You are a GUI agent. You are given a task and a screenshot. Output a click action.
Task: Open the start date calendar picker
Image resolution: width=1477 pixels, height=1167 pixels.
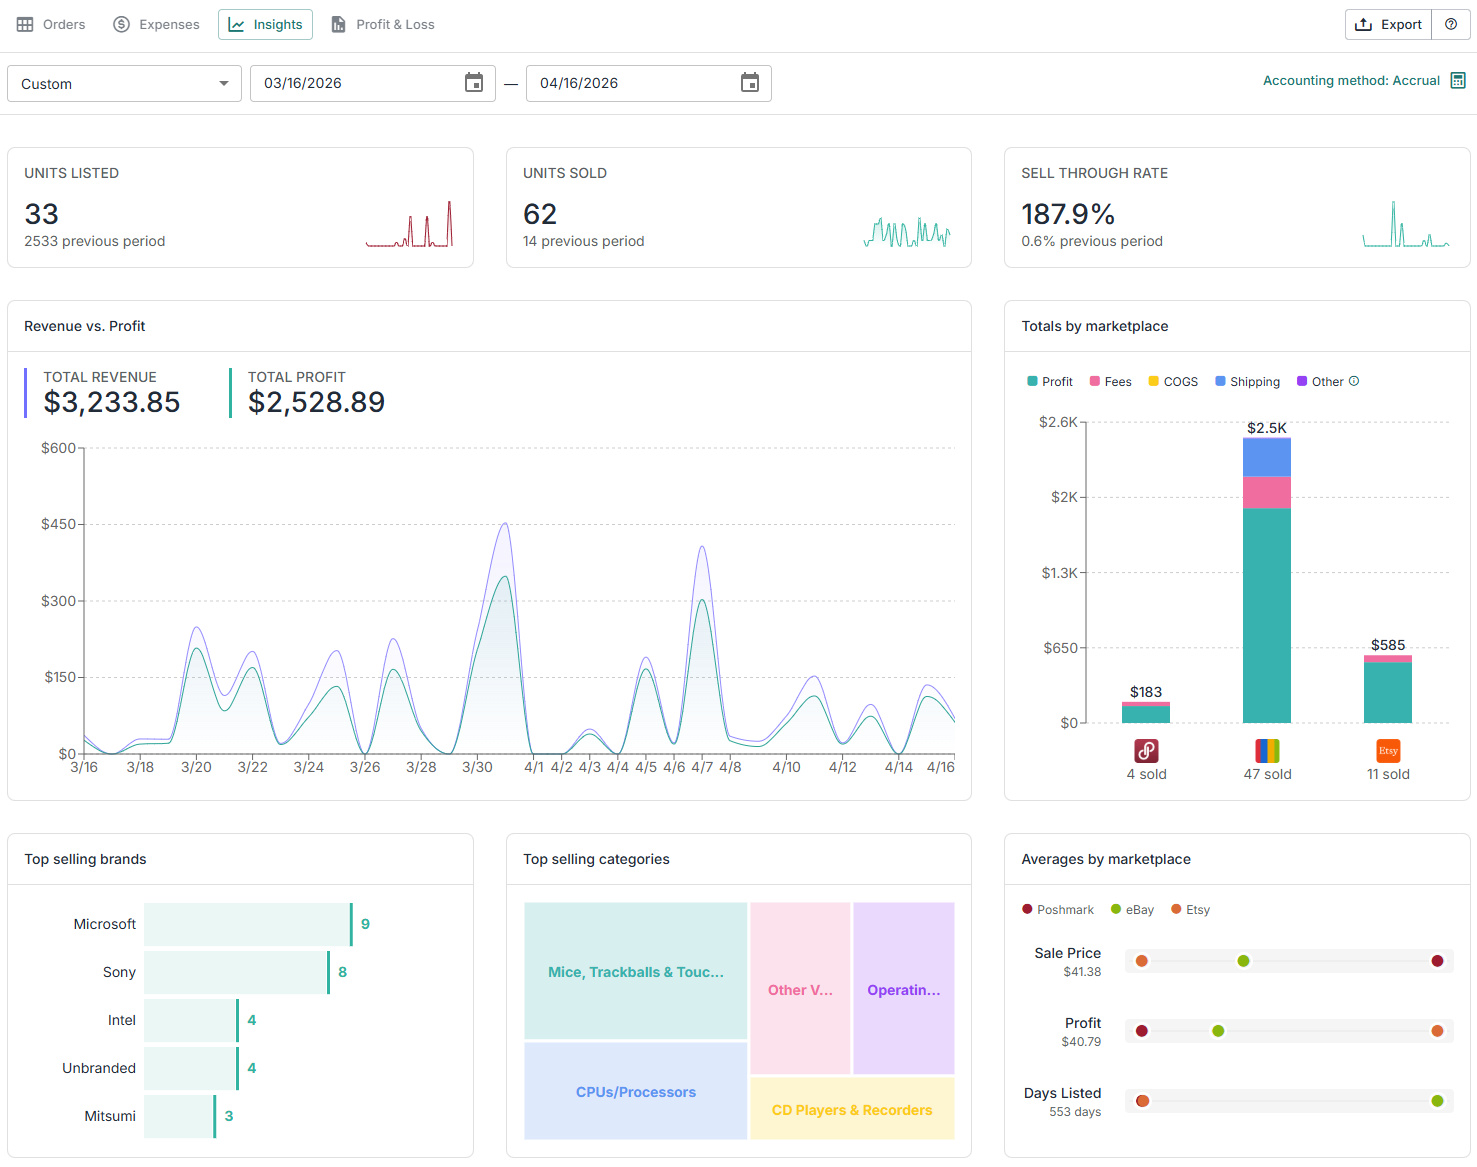[x=474, y=83]
